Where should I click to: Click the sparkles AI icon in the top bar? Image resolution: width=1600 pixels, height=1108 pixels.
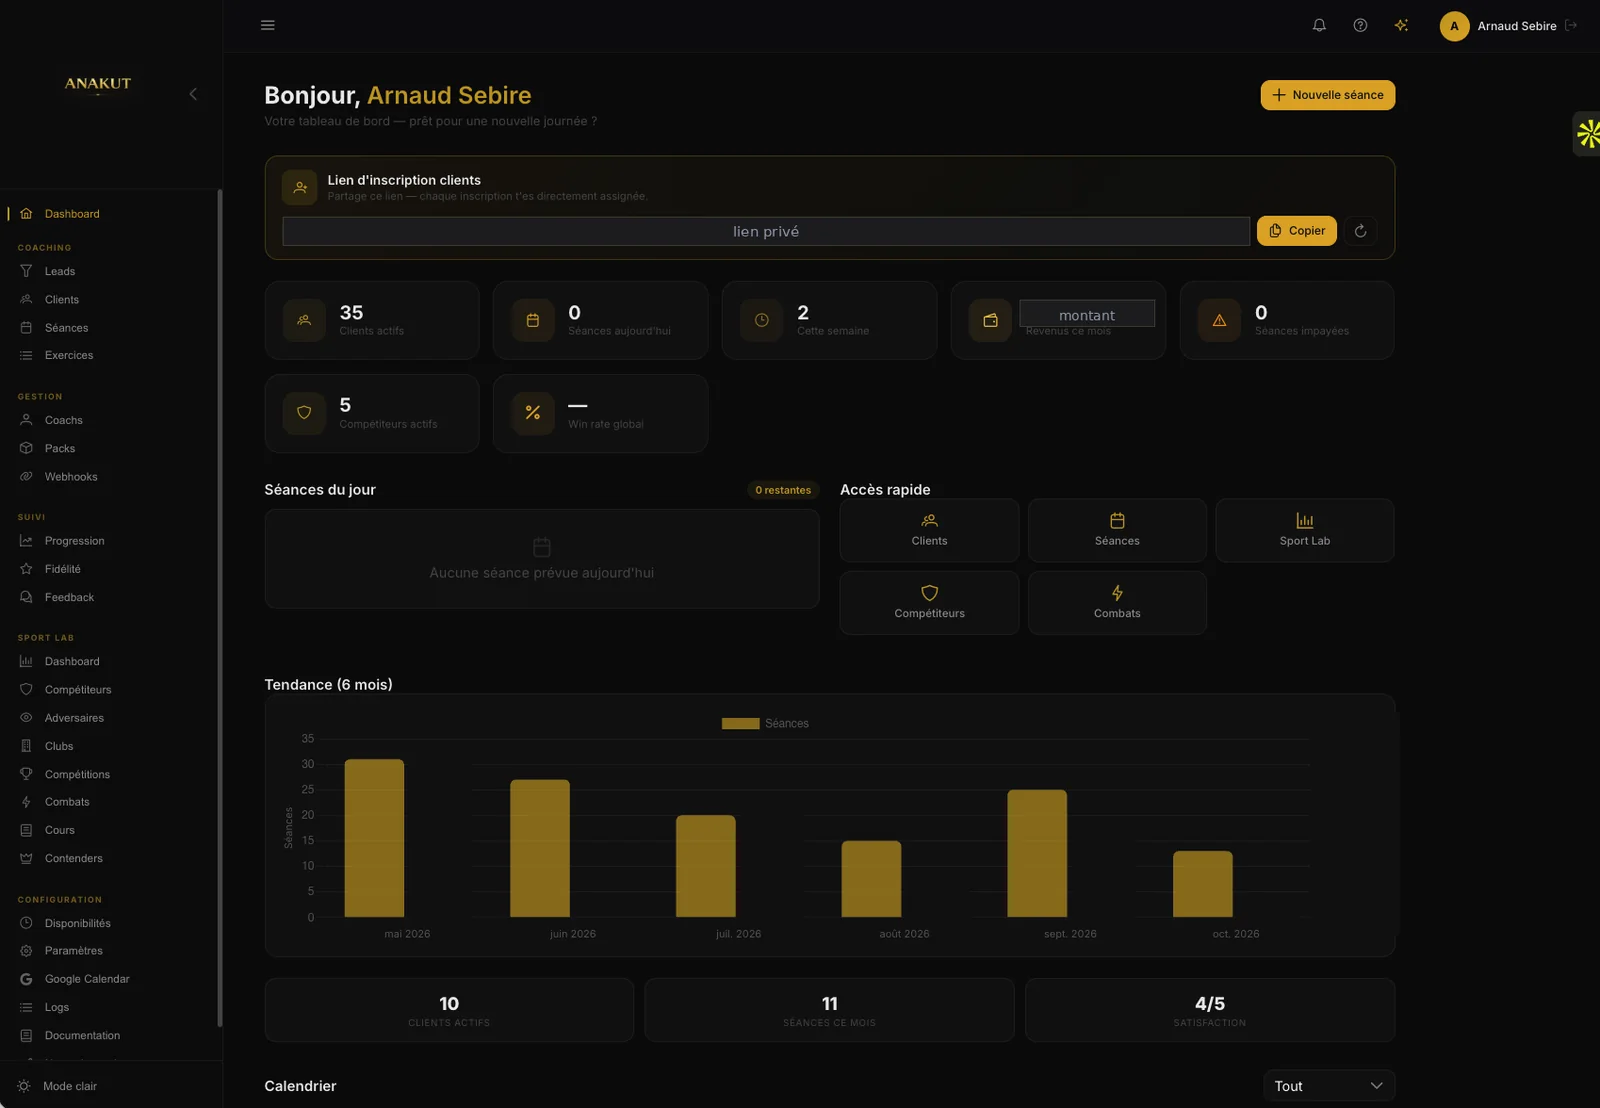click(x=1401, y=25)
